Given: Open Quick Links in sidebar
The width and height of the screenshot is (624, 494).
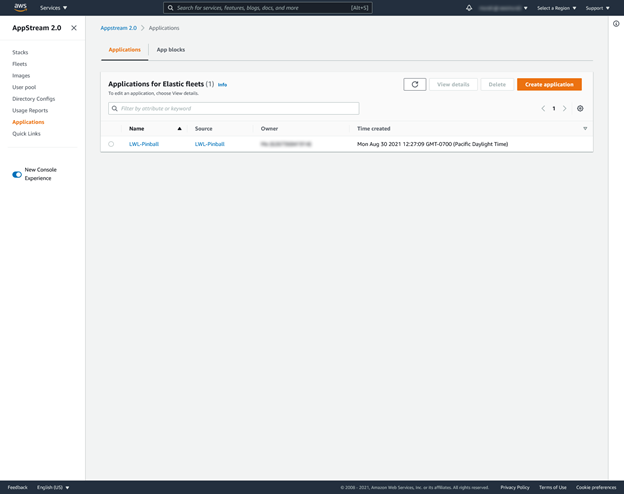Looking at the screenshot, I should click(26, 134).
